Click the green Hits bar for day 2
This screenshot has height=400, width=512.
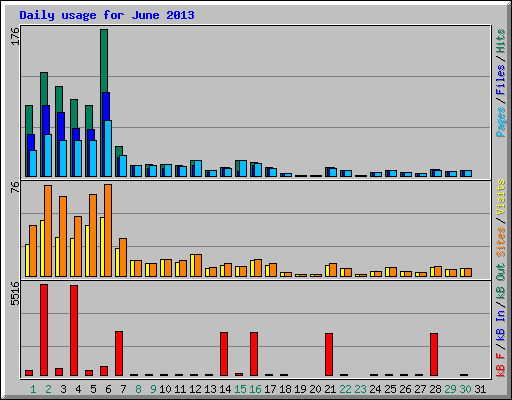[x=44, y=89]
